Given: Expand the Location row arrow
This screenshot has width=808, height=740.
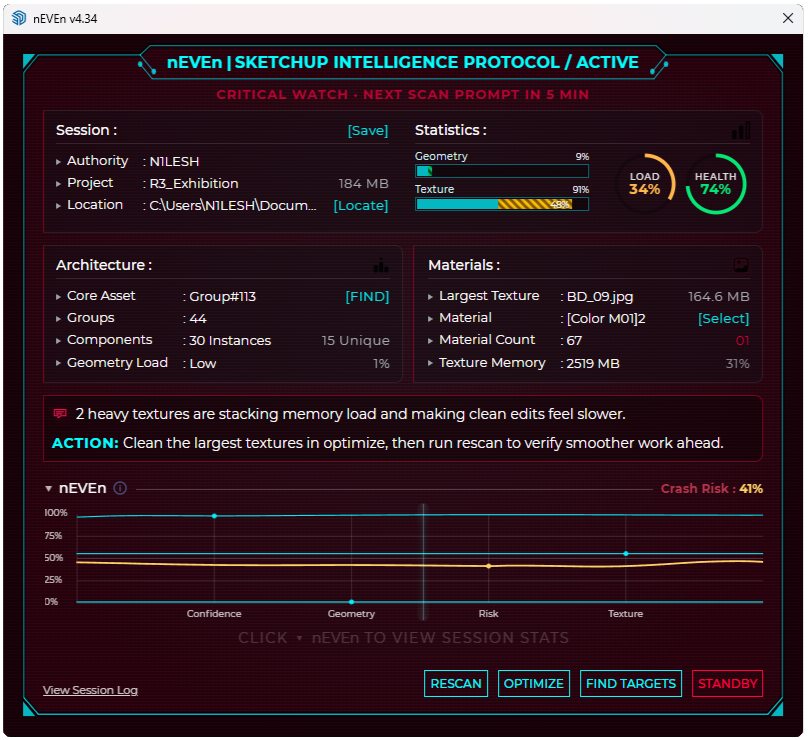Looking at the screenshot, I should 58,206.
